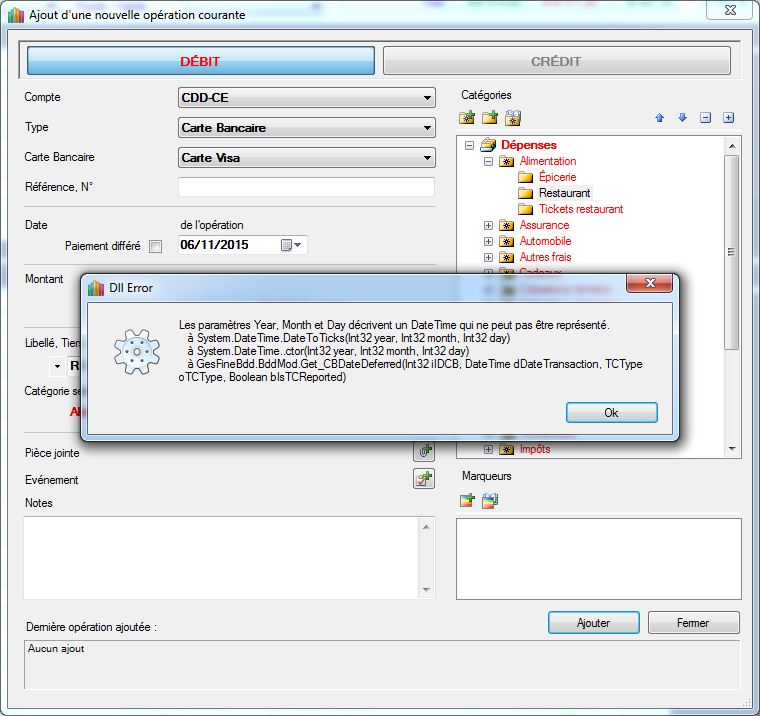760x716 pixels.
Task: Add a subcategory folder icon
Action: click(x=490, y=117)
